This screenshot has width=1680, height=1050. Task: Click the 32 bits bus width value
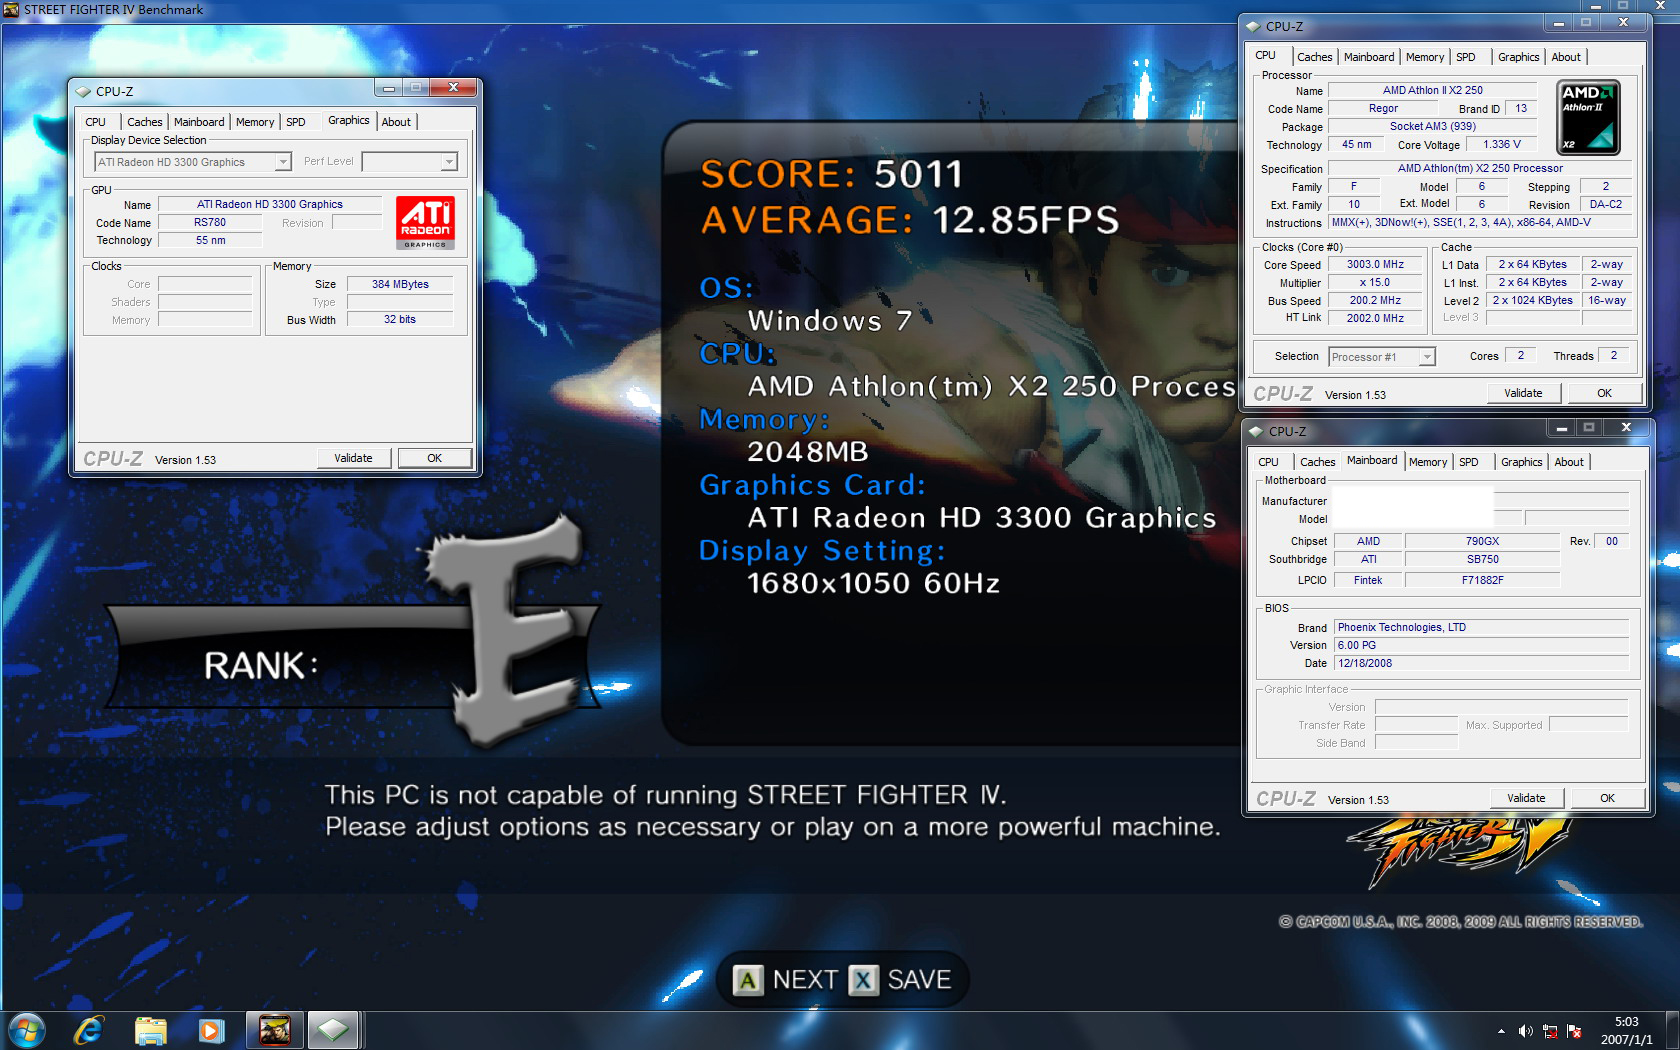point(400,319)
